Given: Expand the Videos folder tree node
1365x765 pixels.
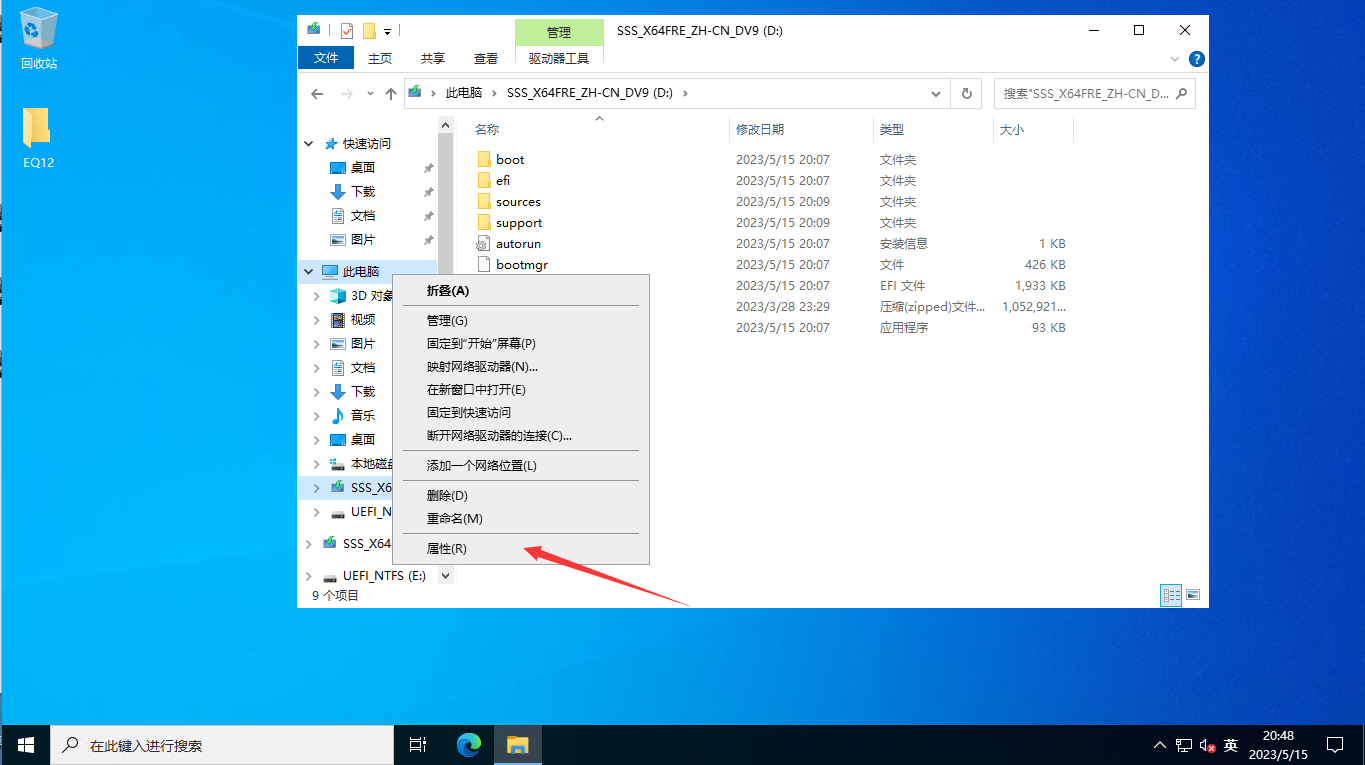Looking at the screenshot, I should pyautogui.click(x=317, y=320).
